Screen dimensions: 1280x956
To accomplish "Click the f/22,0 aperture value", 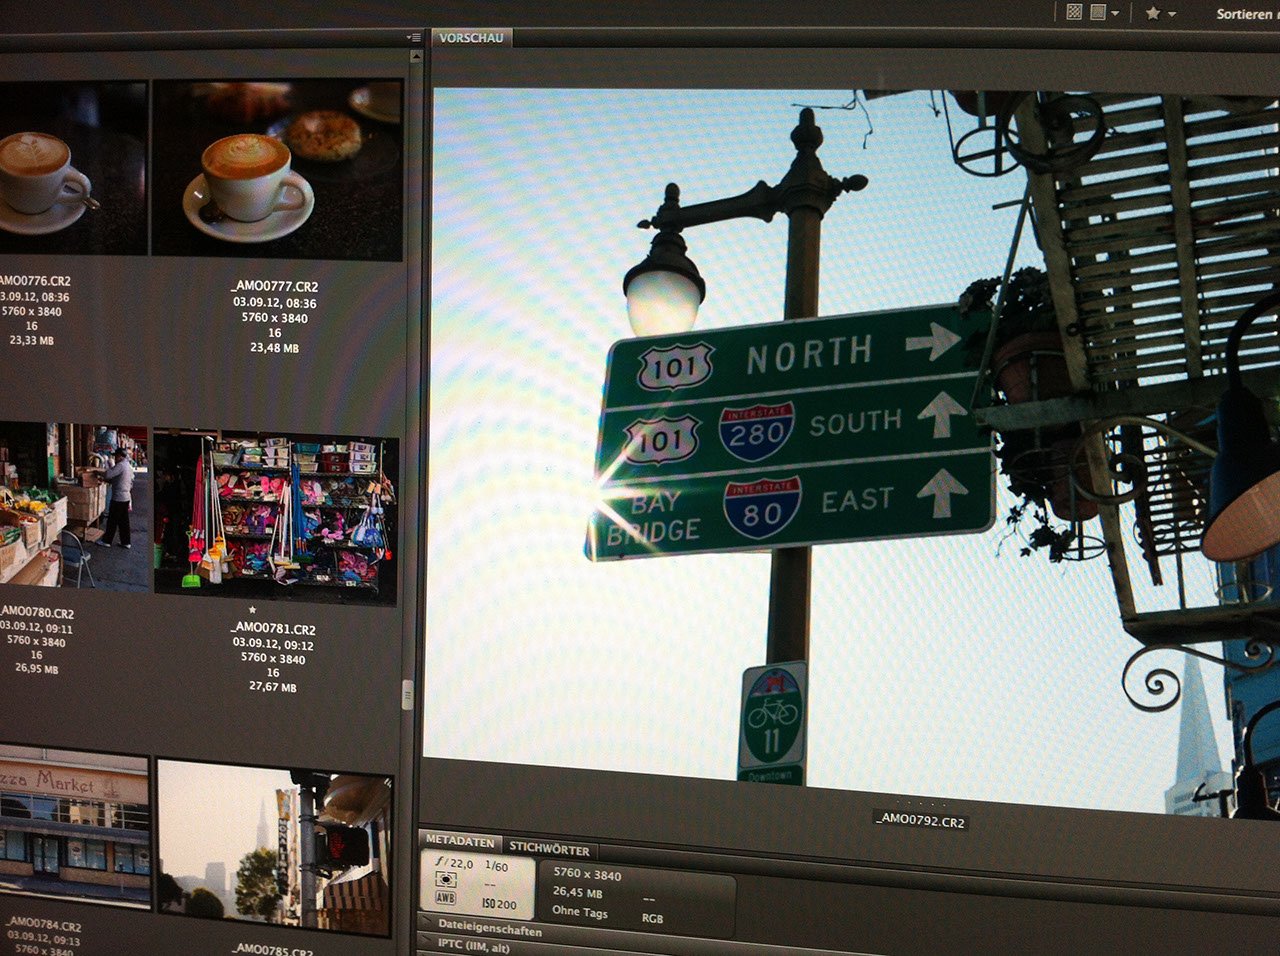I will pos(453,863).
